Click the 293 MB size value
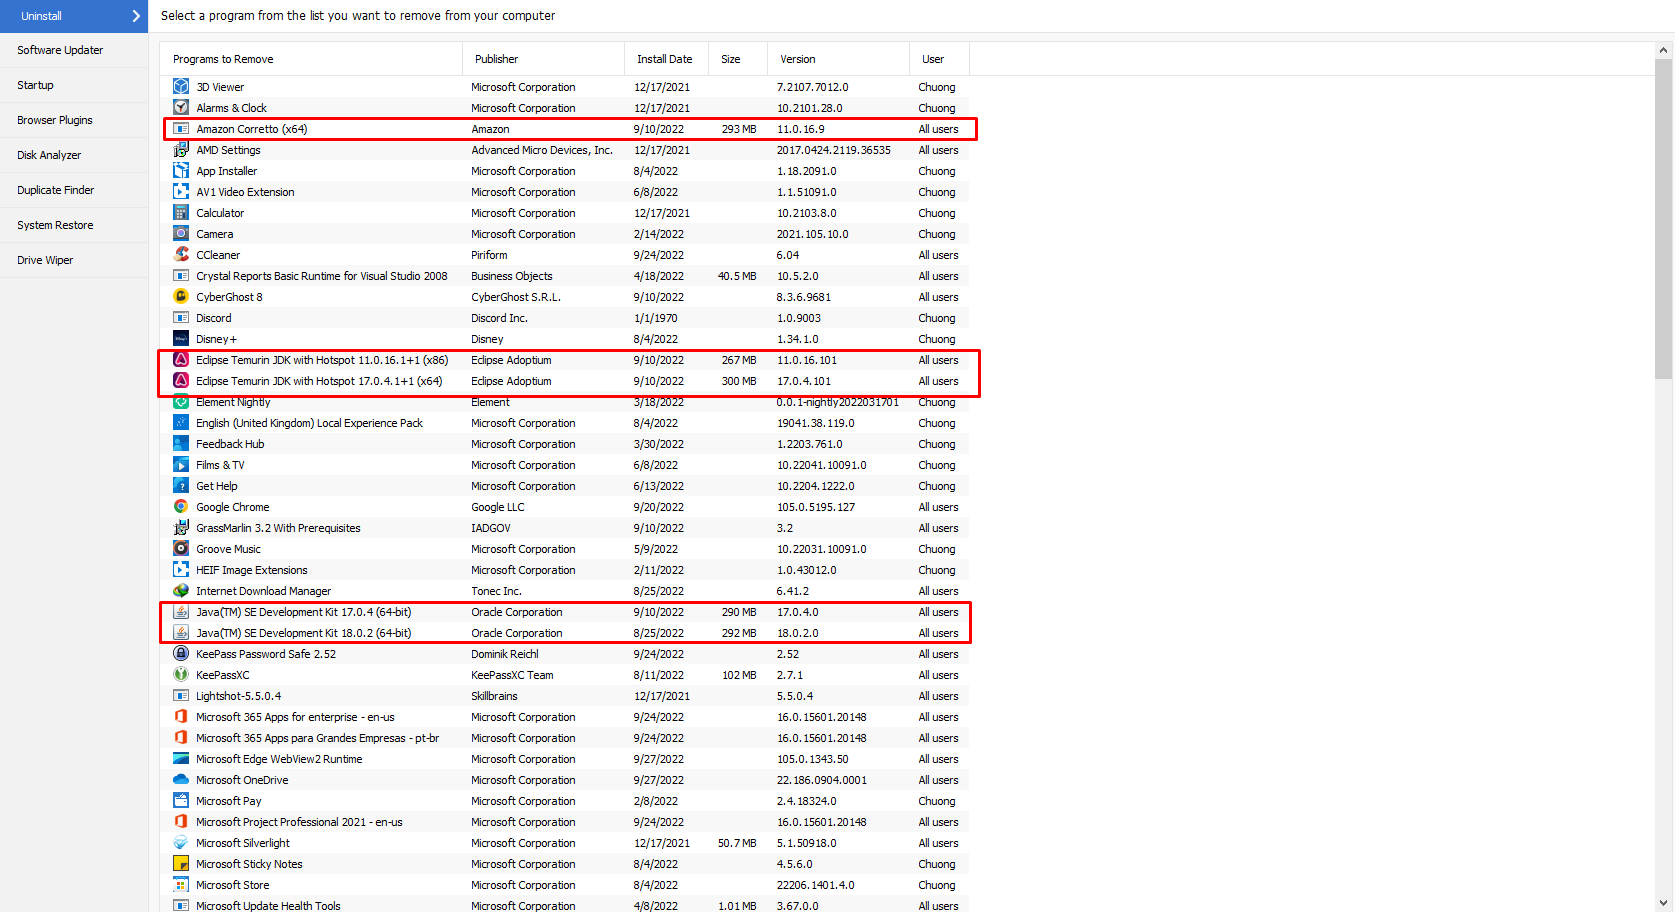The width and height of the screenshot is (1675, 912). point(739,129)
